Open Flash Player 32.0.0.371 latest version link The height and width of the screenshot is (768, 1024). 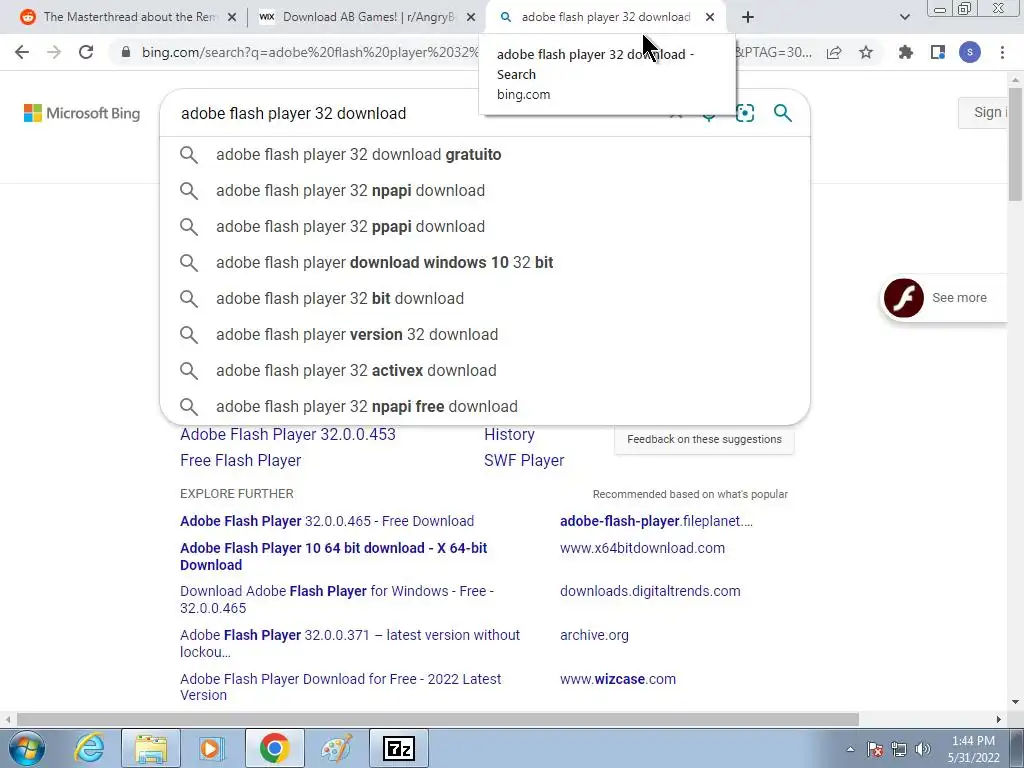350,643
